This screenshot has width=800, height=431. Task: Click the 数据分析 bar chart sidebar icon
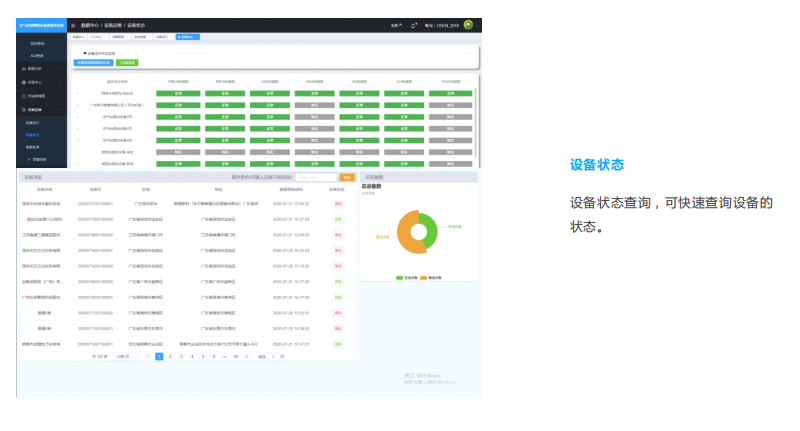pos(23,68)
